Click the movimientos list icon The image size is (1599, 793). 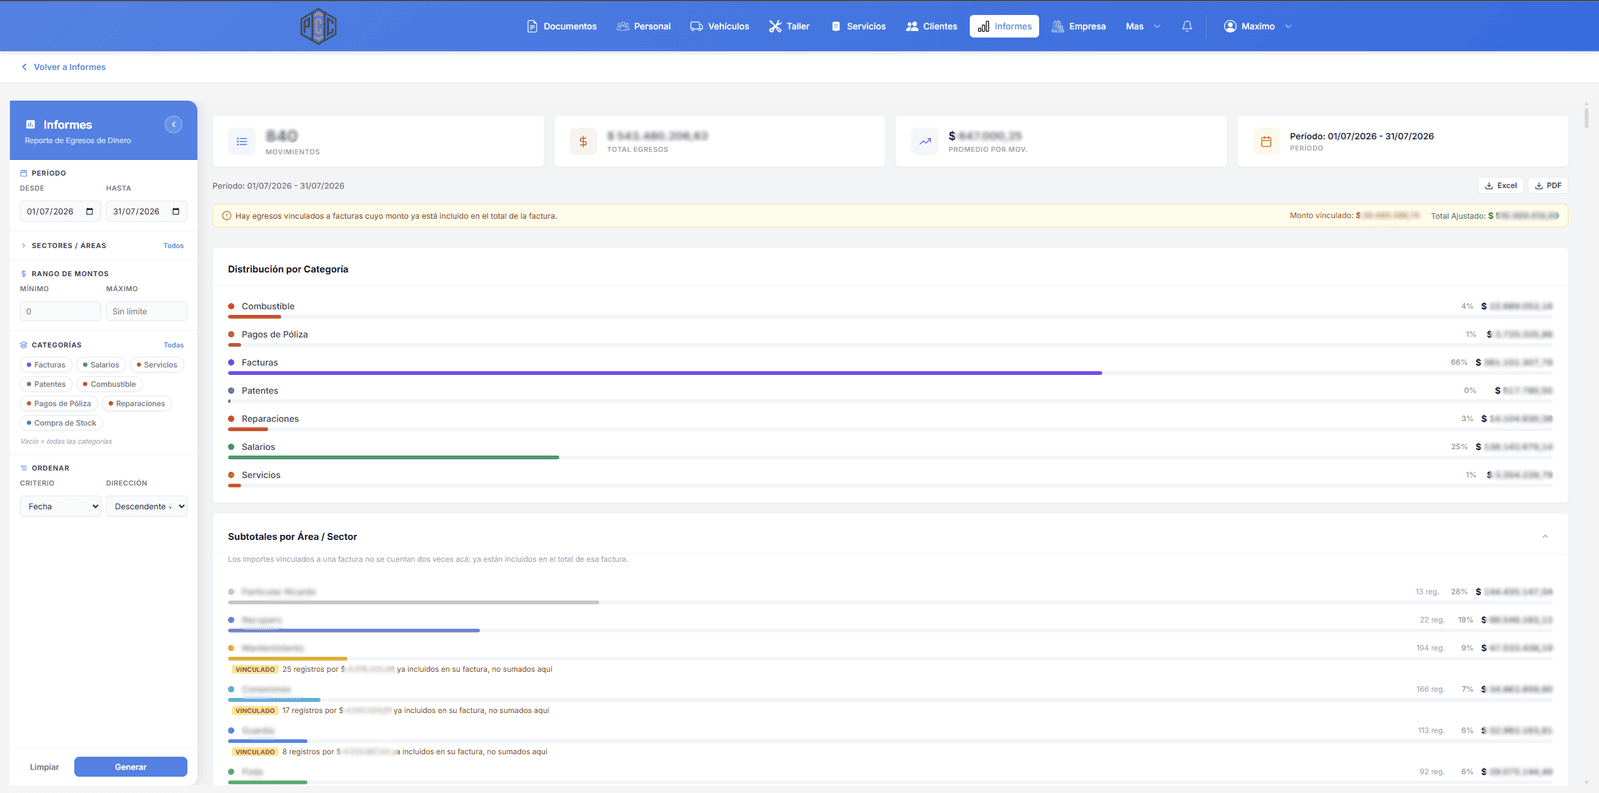click(x=242, y=142)
